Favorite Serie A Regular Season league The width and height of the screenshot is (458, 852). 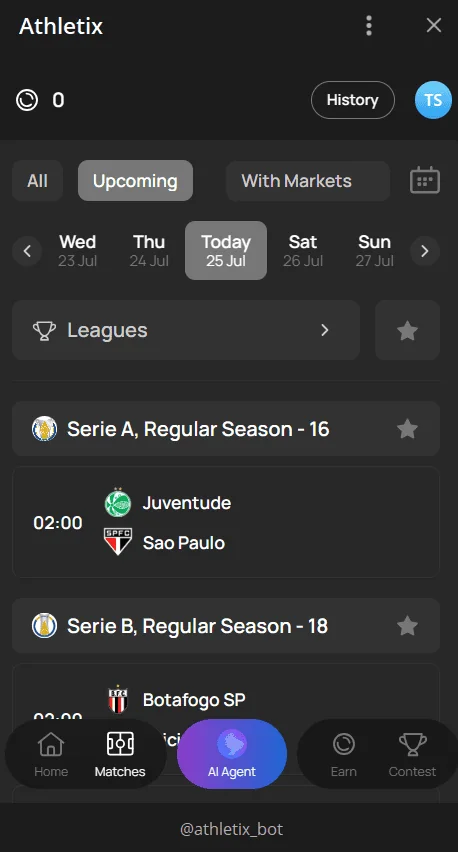(407, 429)
